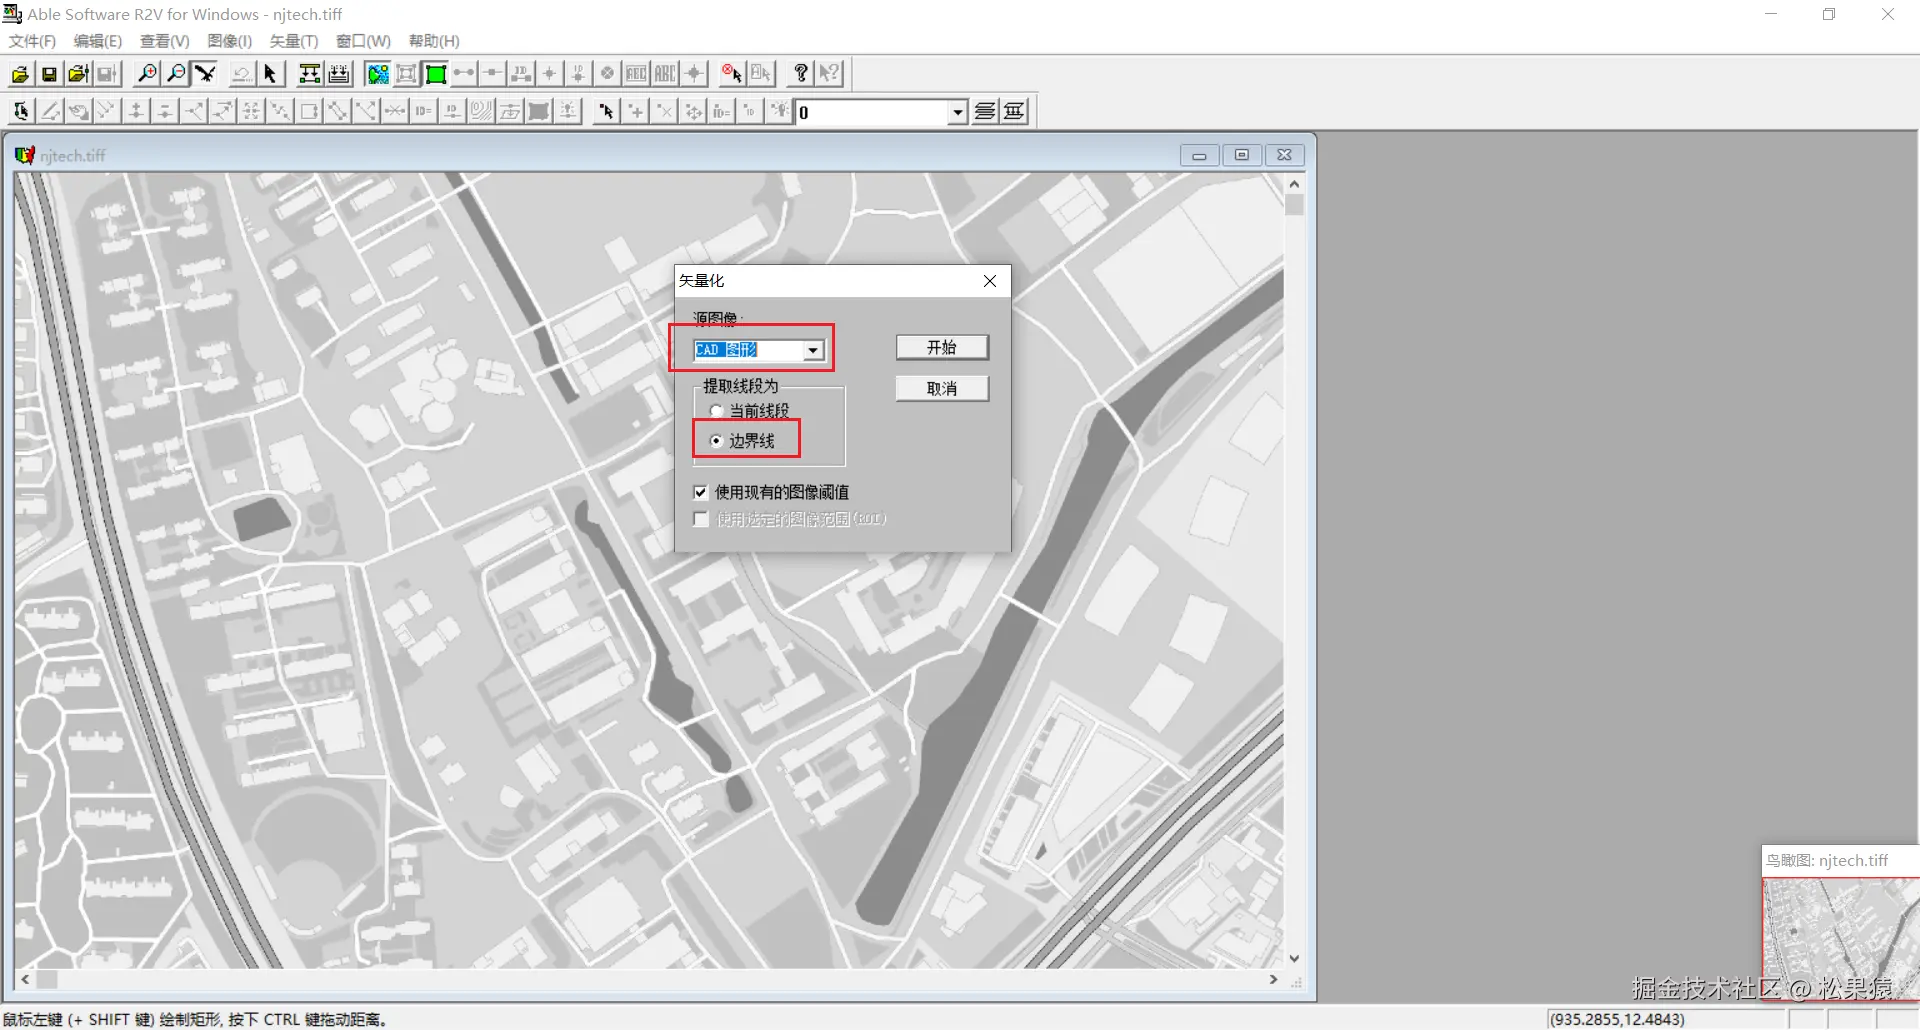Open the 文件(F) menu

pyautogui.click(x=32, y=41)
